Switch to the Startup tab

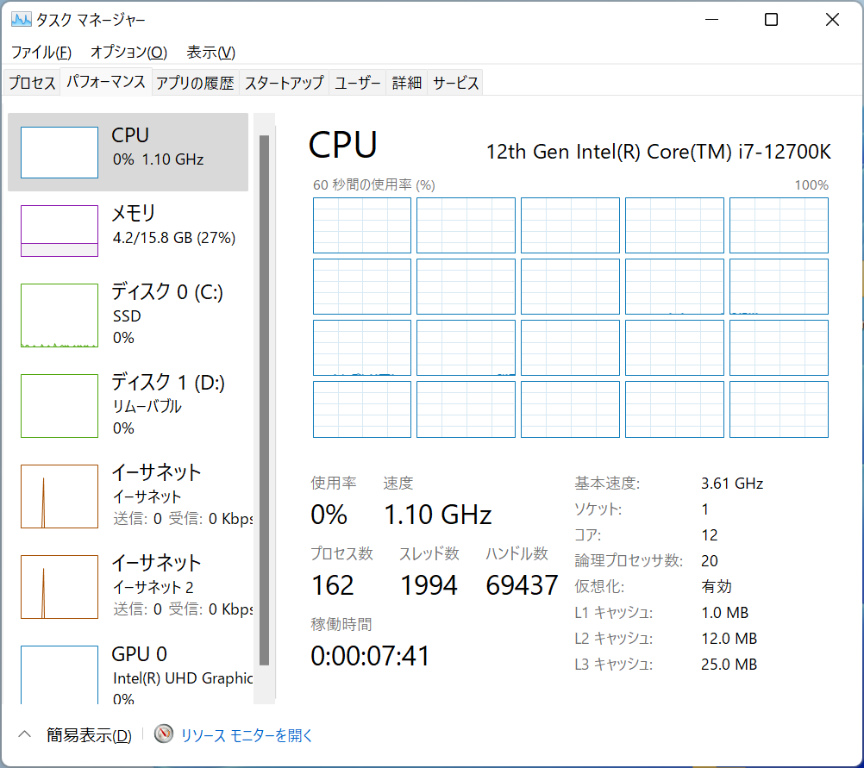click(284, 83)
